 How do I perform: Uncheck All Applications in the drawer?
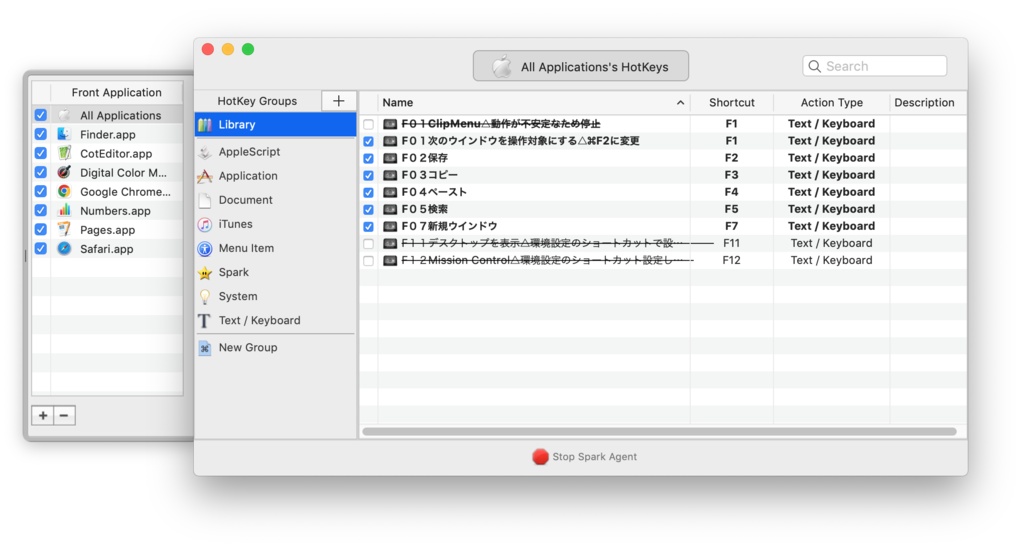tap(41, 116)
